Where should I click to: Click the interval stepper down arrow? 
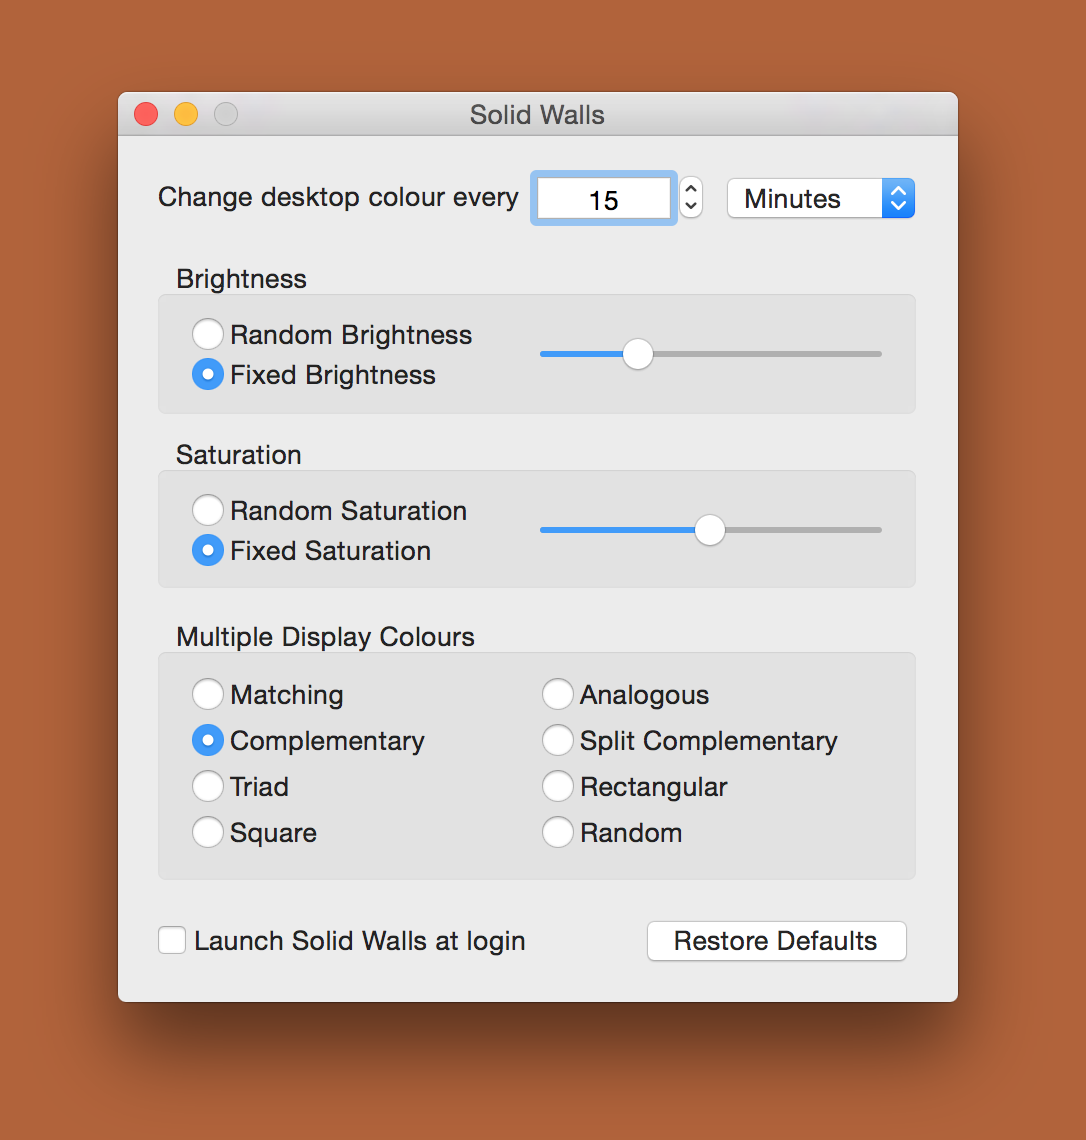coord(691,208)
